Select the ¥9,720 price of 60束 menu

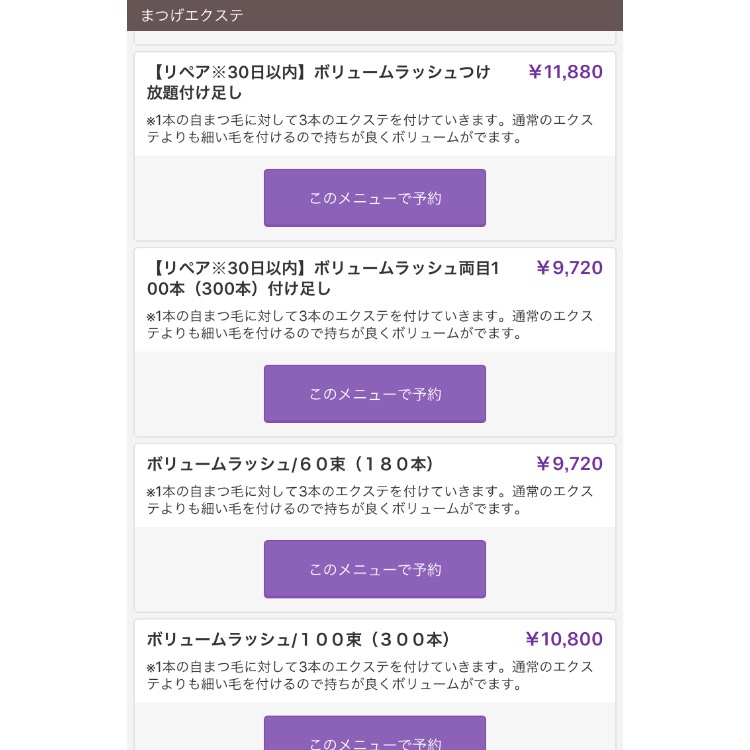569,464
